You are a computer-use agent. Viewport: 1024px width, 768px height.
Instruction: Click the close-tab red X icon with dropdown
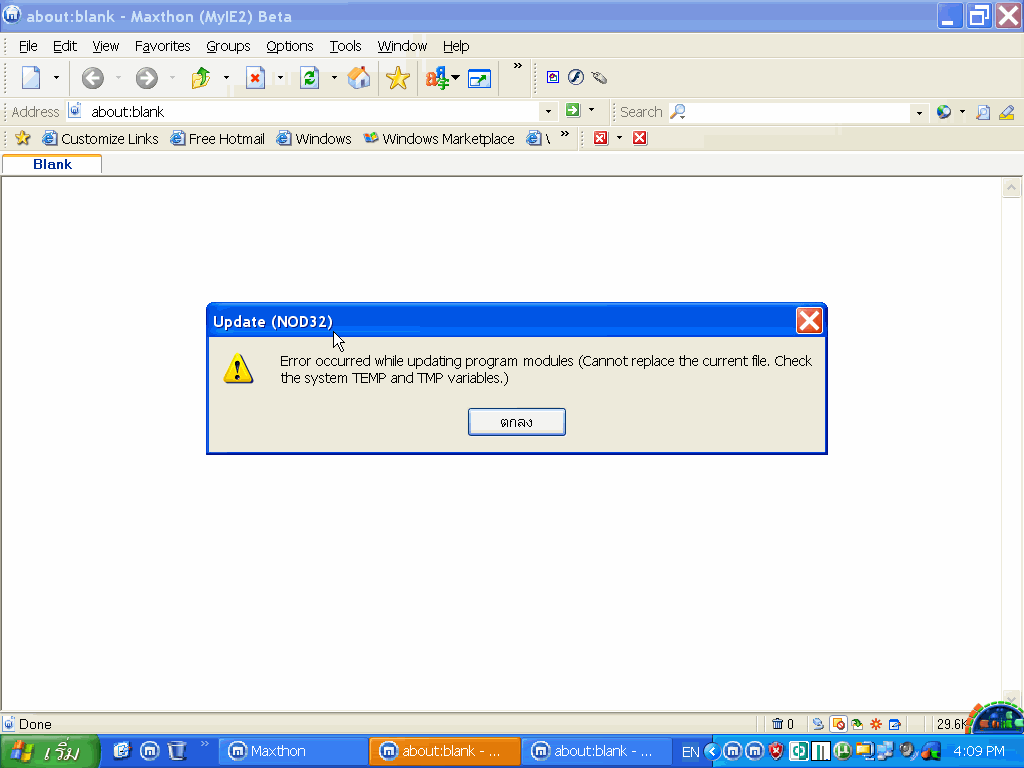600,138
